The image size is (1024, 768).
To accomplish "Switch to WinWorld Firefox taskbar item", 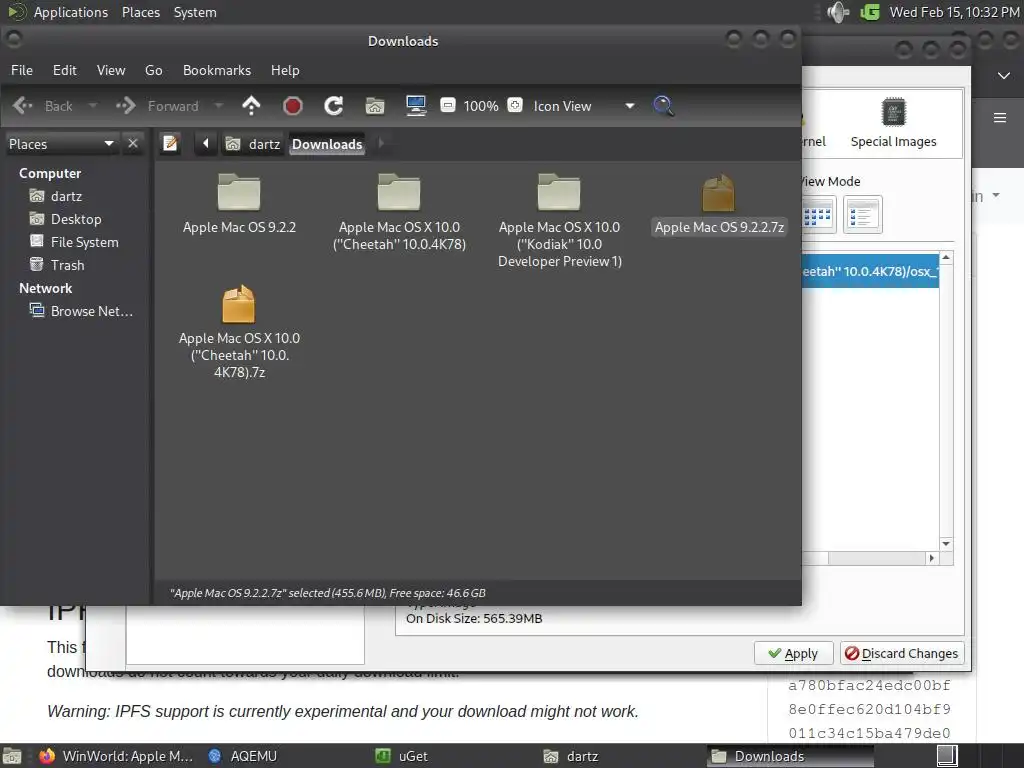I will tap(116, 756).
